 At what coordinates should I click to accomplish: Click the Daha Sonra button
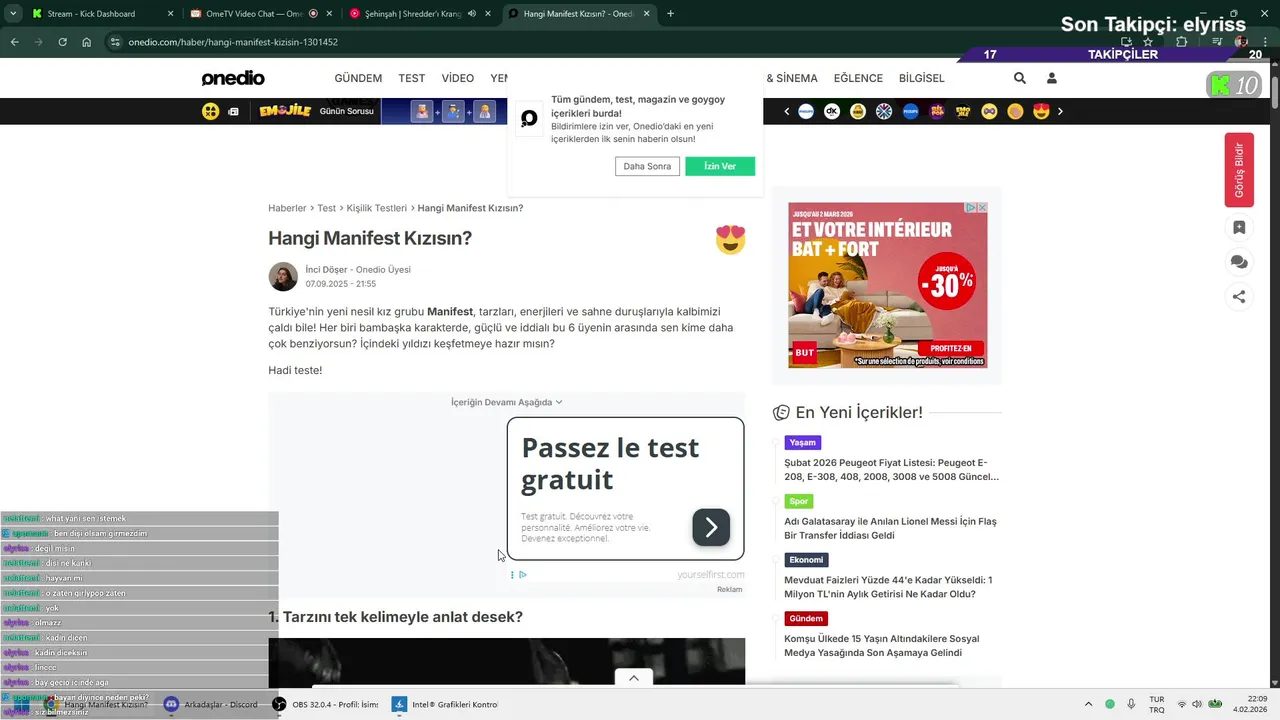(647, 166)
